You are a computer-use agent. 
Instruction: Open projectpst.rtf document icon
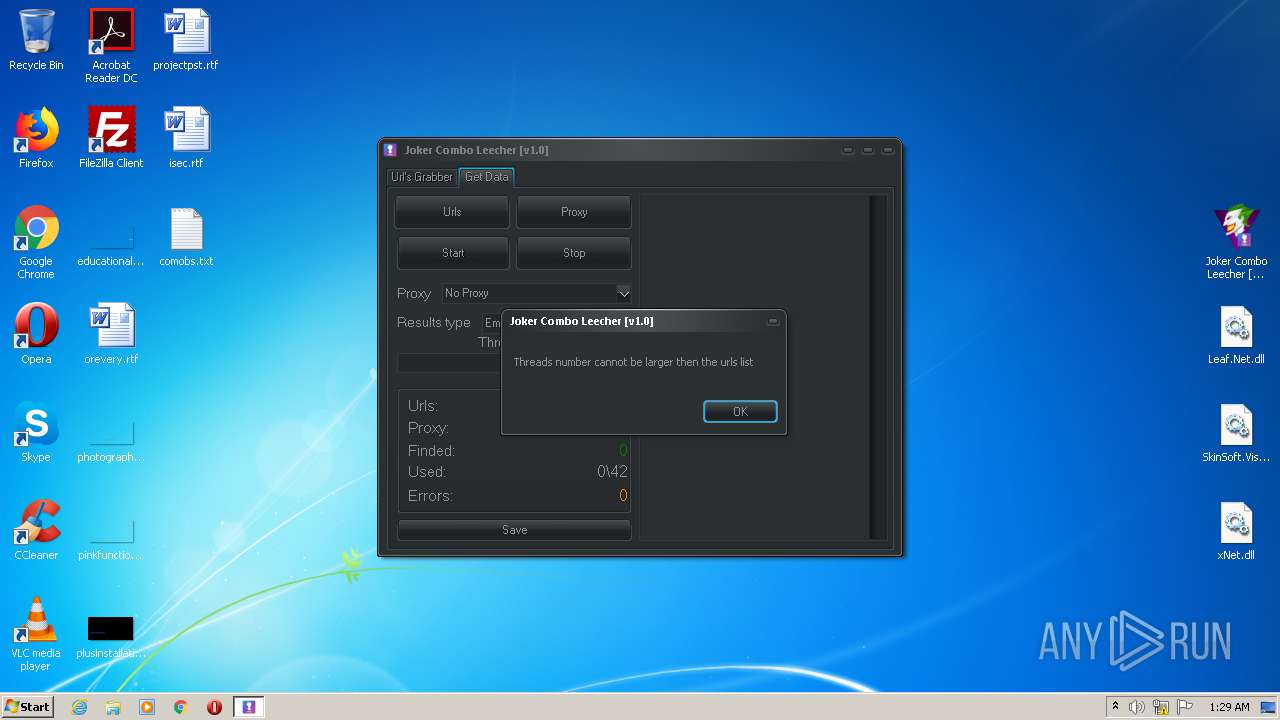(186, 40)
